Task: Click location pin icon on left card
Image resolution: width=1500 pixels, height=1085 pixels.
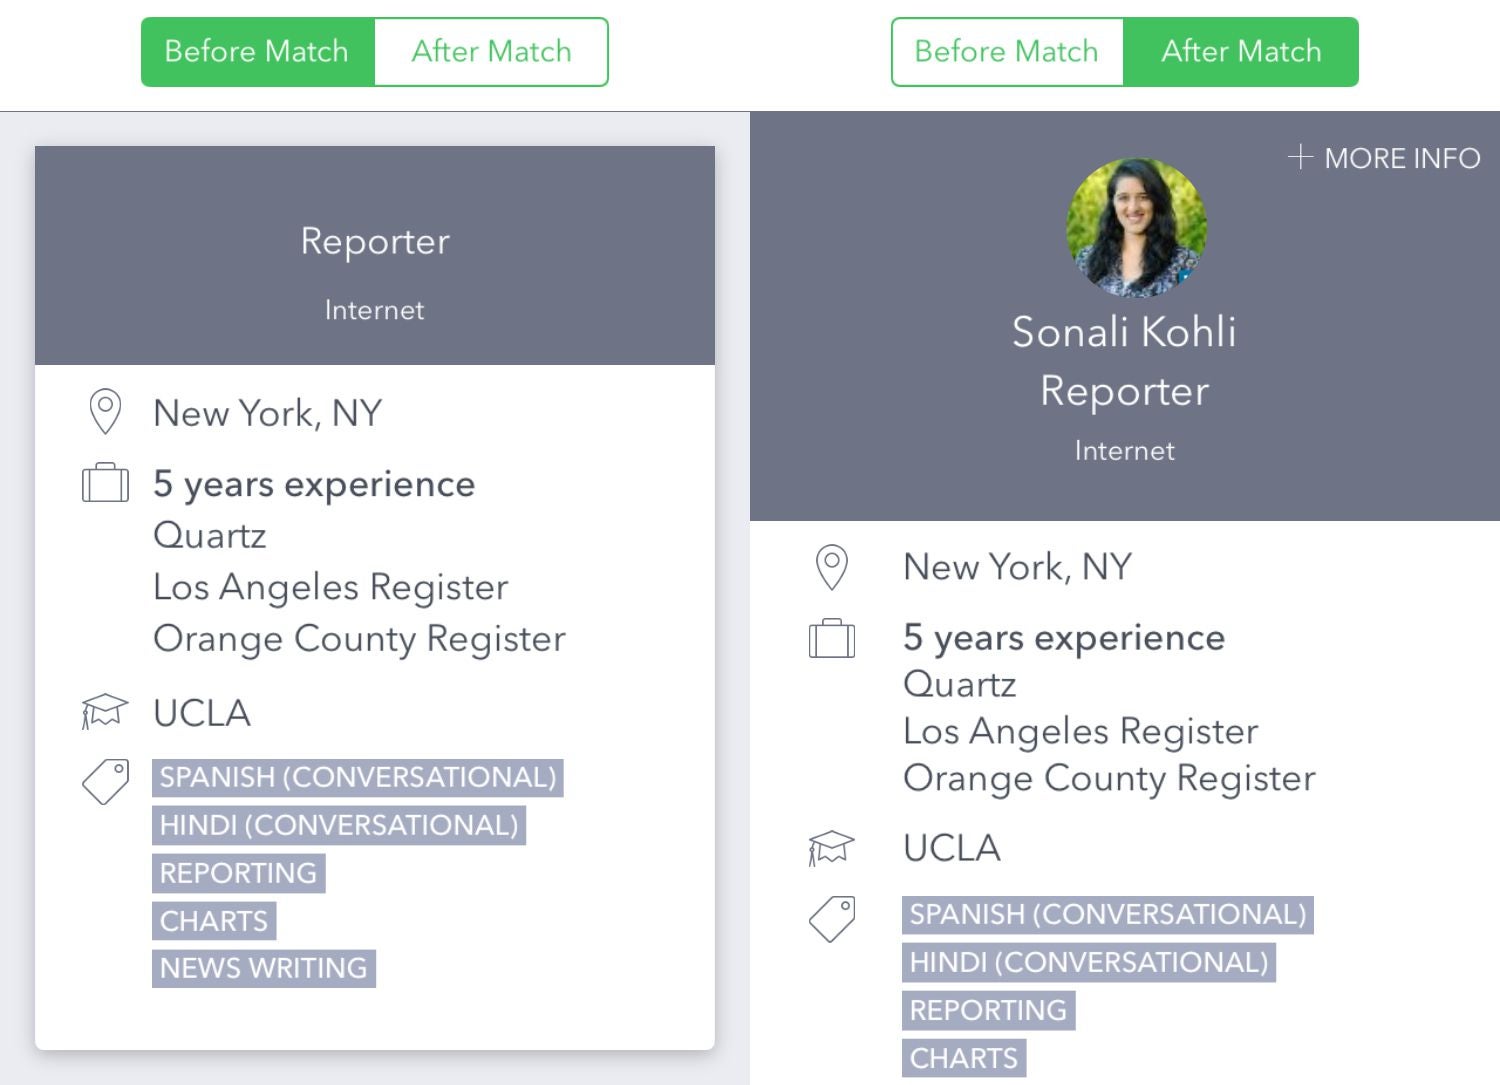Action: (105, 412)
